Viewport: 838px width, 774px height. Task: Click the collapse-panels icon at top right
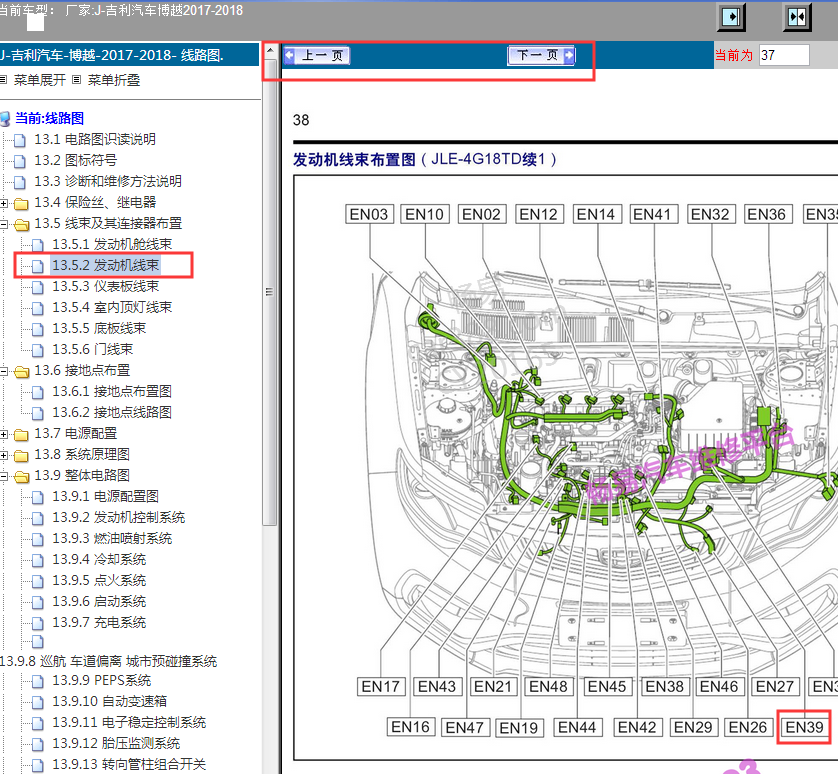[797, 17]
